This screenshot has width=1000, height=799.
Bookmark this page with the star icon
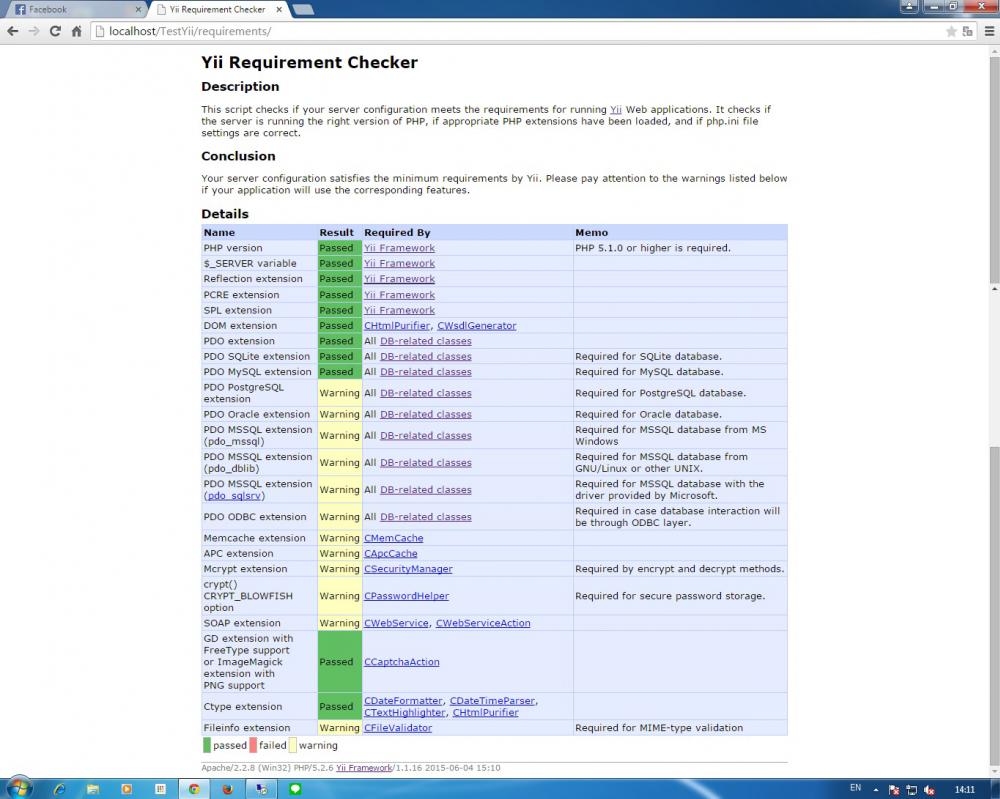951,31
